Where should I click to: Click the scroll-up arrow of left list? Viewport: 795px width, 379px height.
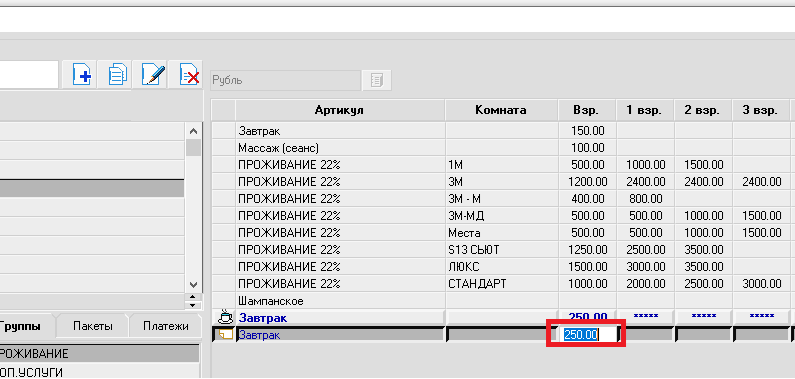click(193, 131)
